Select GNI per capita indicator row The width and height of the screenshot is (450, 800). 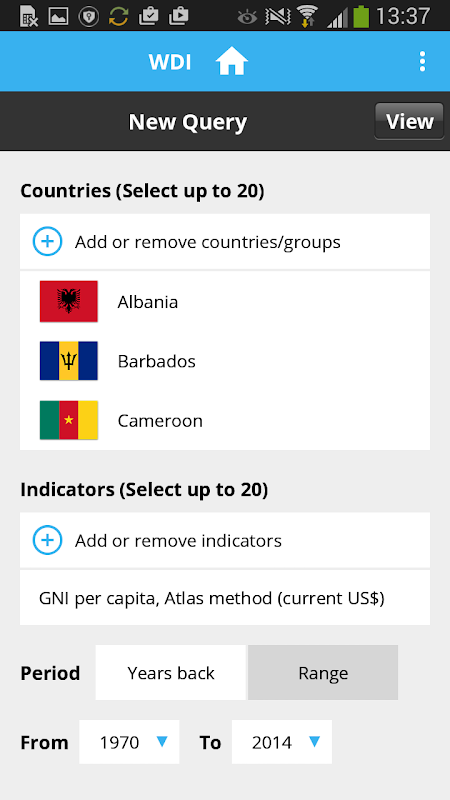pos(225,597)
